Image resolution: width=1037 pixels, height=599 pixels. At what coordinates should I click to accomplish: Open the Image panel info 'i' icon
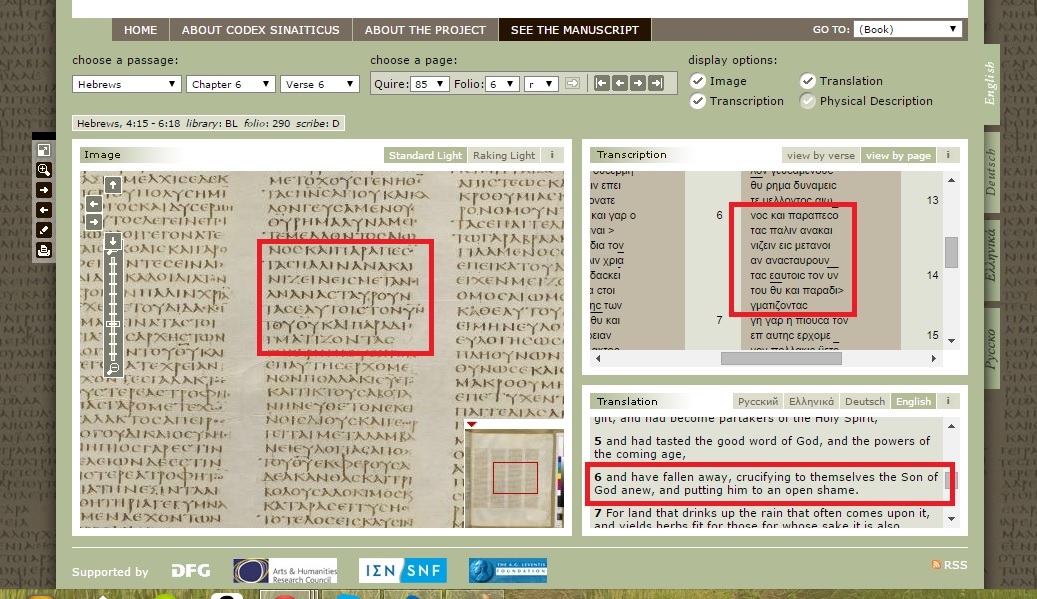click(x=552, y=155)
